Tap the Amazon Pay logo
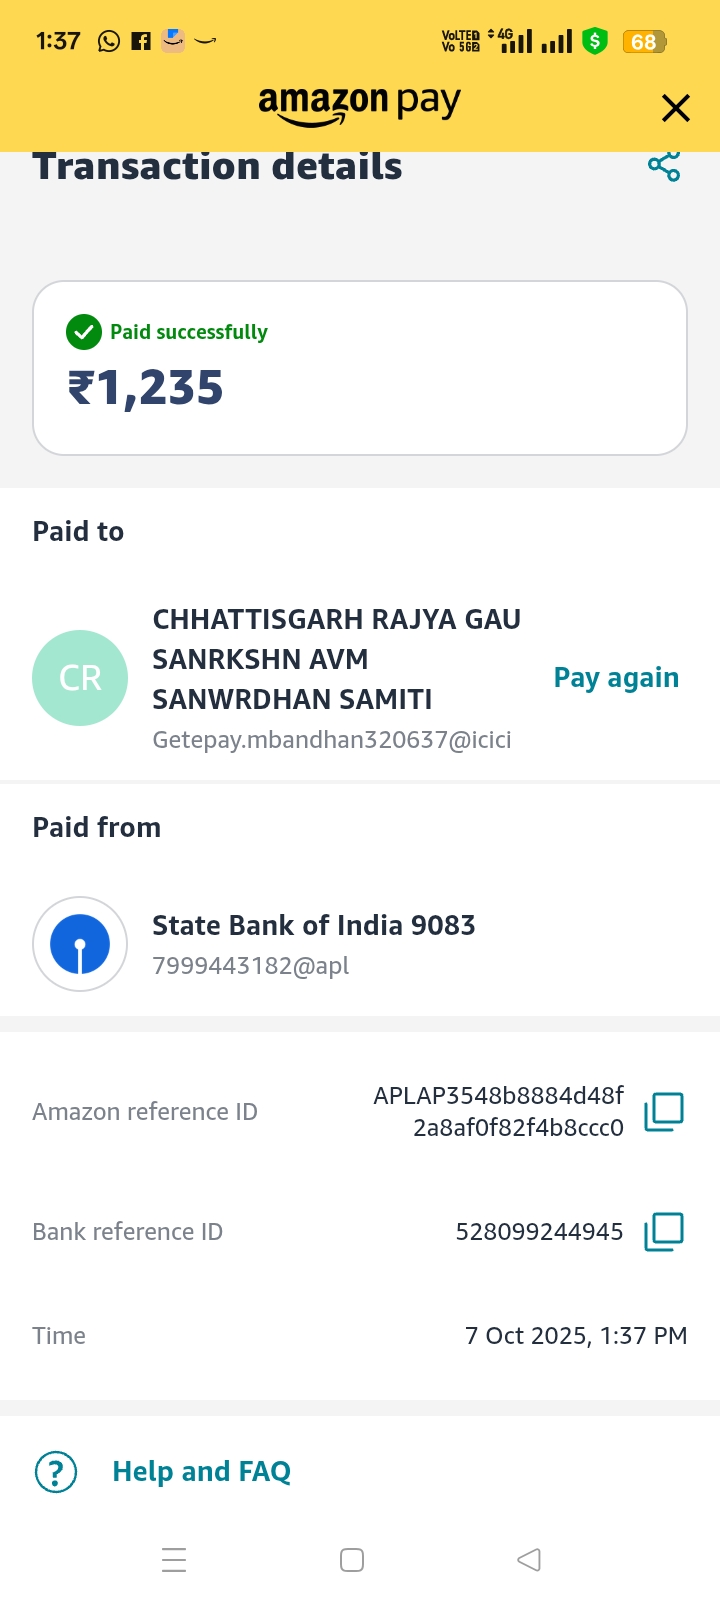 point(360,104)
